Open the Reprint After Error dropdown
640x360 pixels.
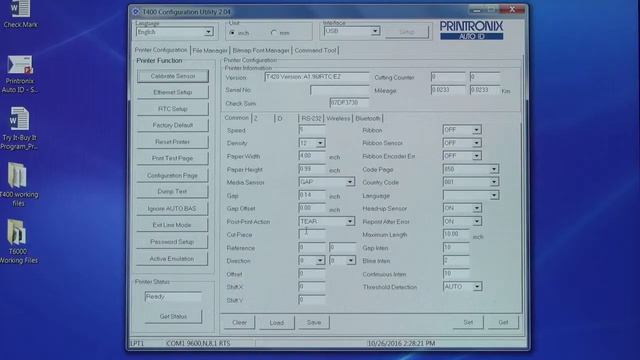point(462,221)
